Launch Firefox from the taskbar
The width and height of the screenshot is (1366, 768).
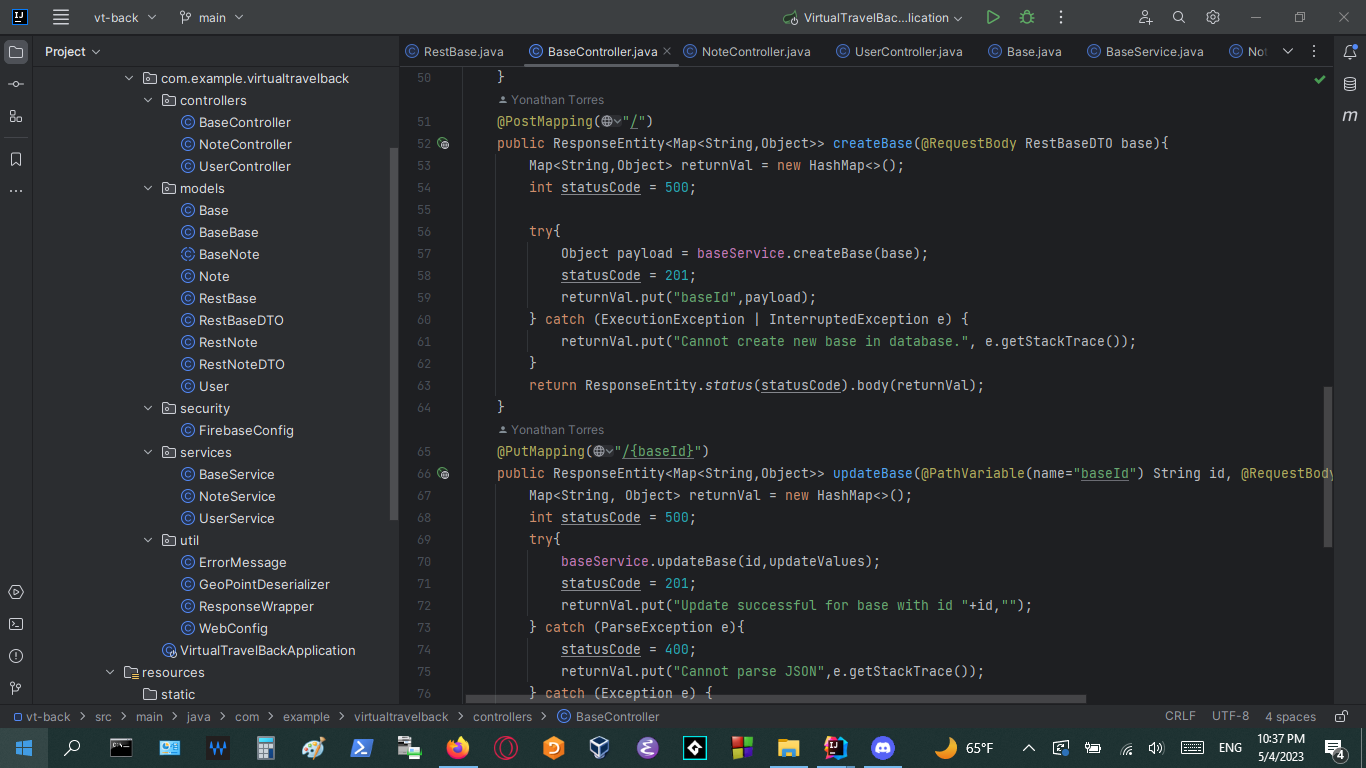458,747
